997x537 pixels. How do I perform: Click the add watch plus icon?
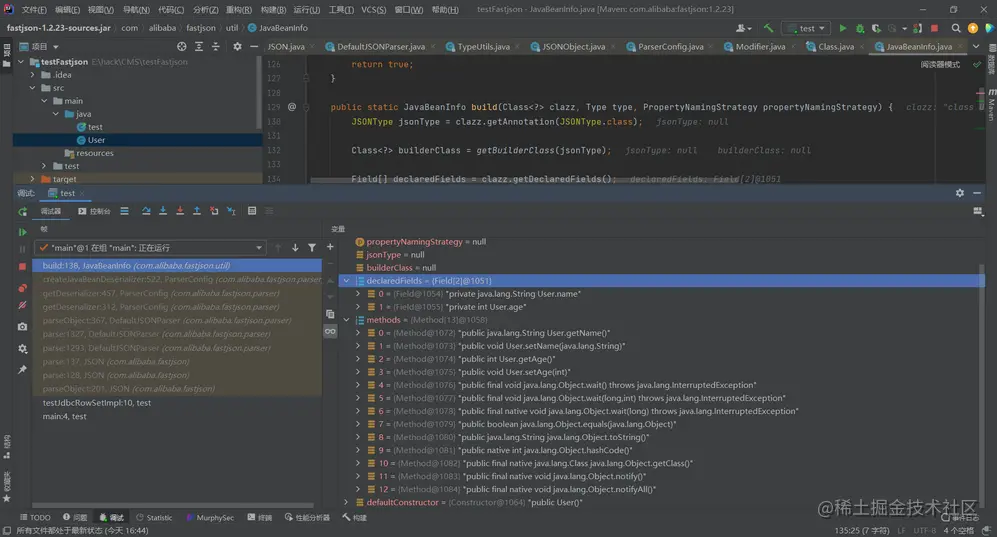[x=330, y=247]
